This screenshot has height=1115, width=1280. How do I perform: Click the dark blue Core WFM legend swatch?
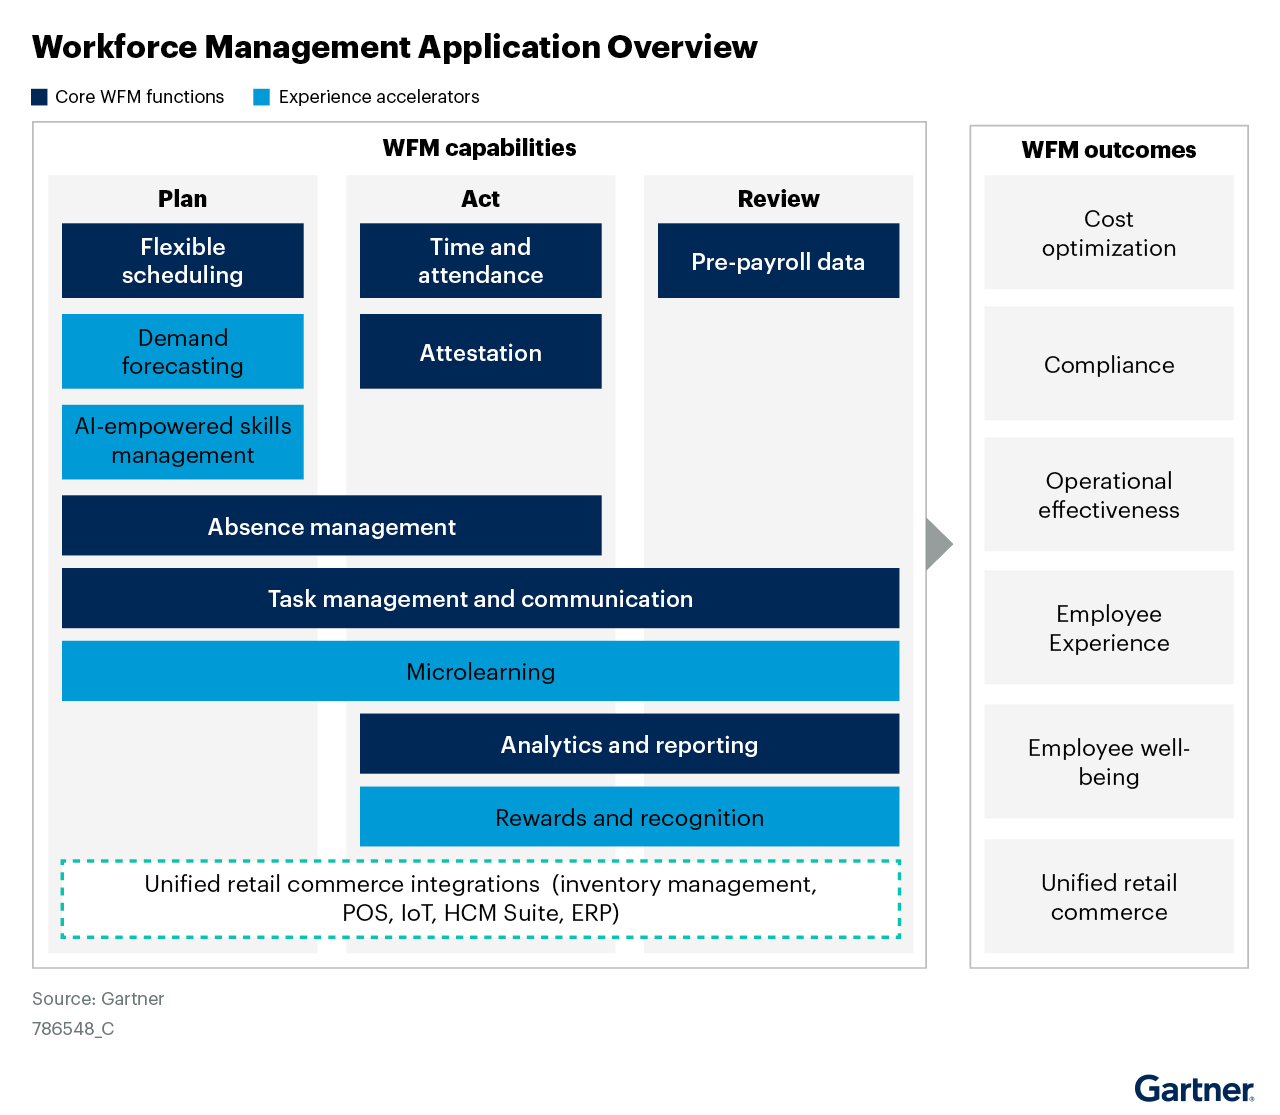40,97
